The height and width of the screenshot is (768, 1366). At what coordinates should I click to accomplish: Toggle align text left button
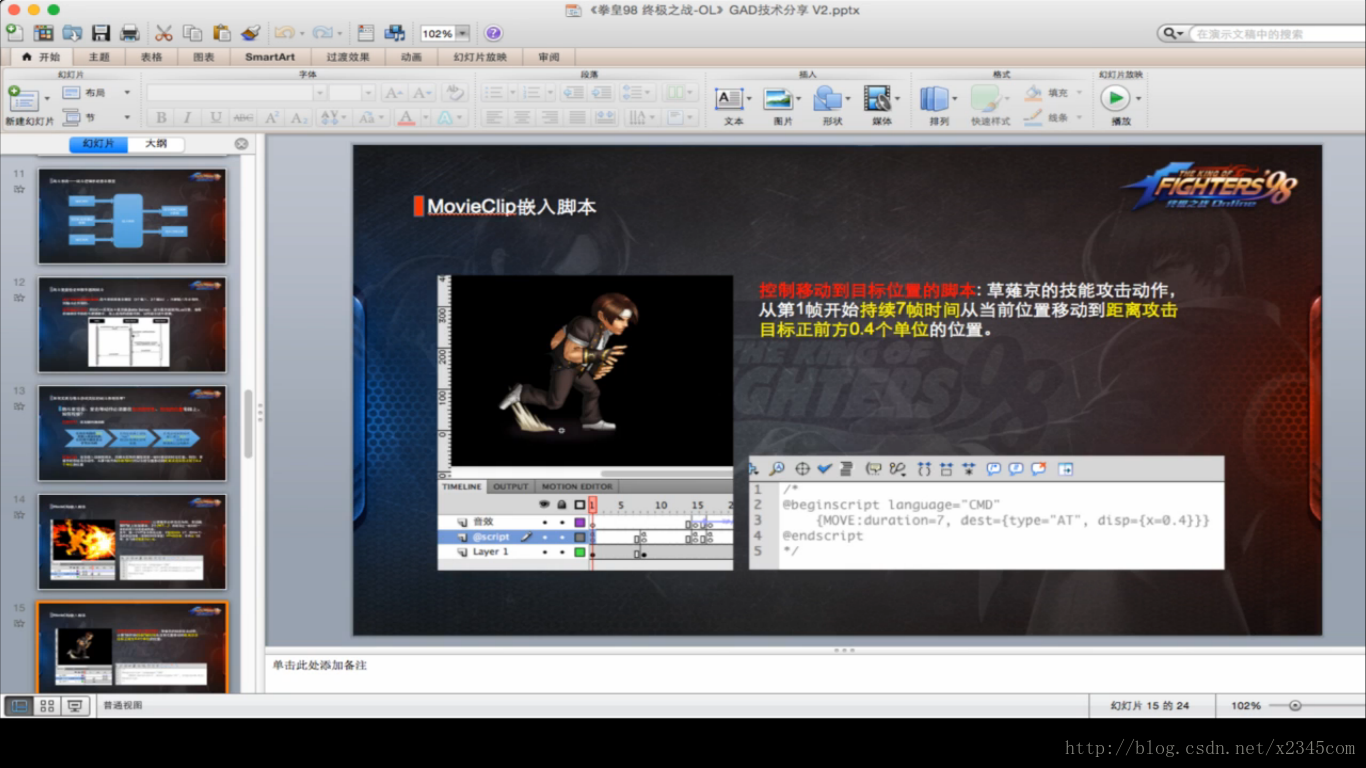pyautogui.click(x=493, y=118)
